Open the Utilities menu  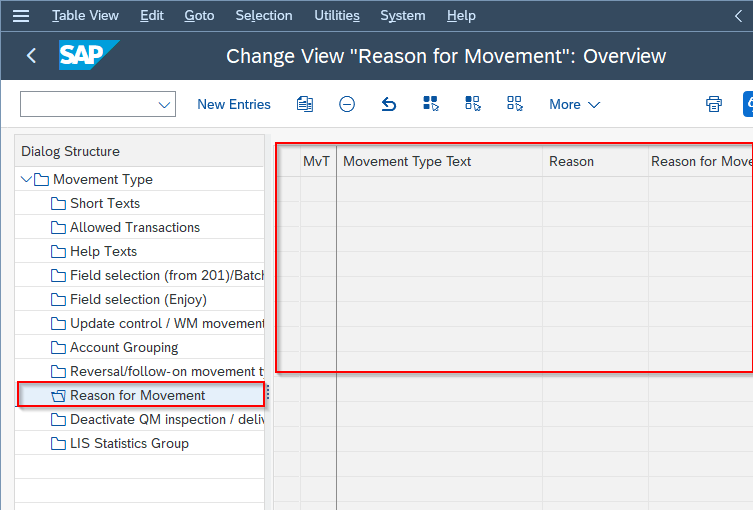(x=337, y=15)
